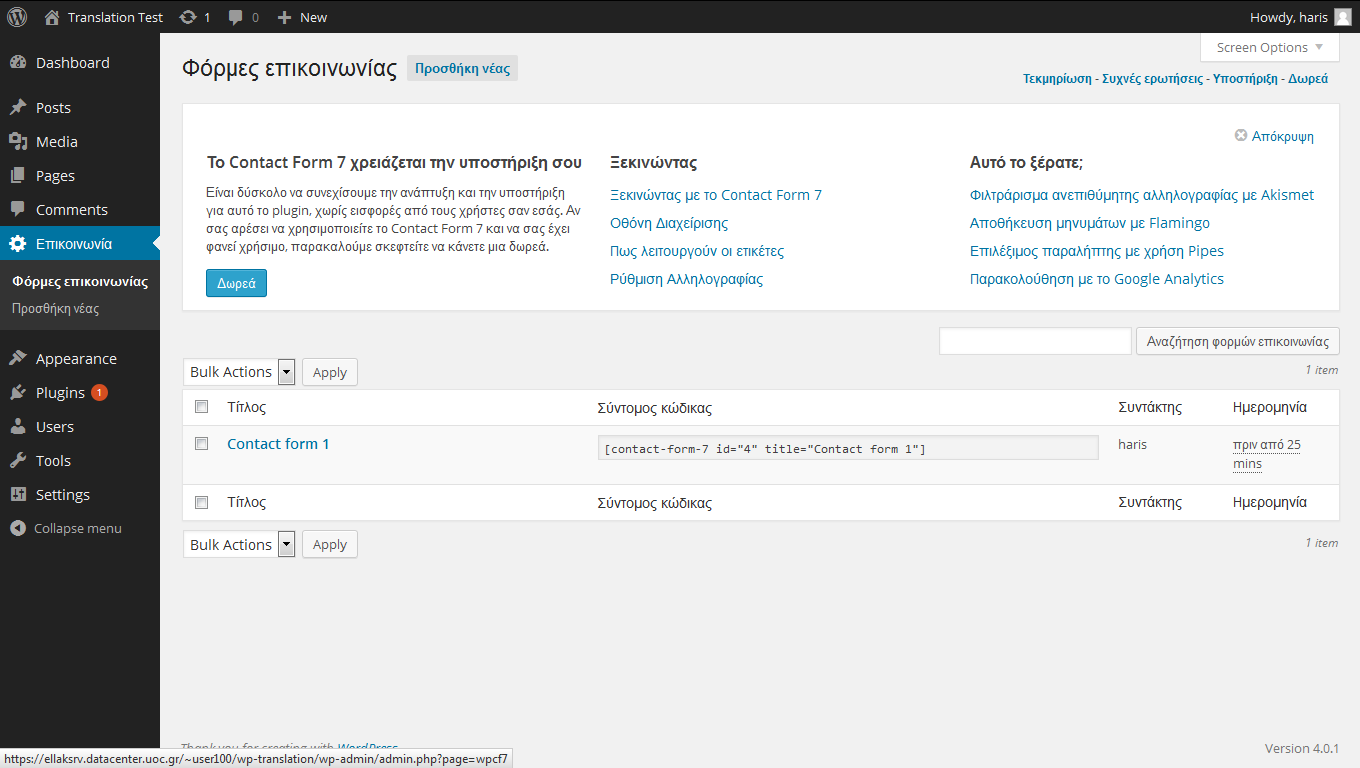
Task: Click in the contact forms search field
Action: [1035, 341]
